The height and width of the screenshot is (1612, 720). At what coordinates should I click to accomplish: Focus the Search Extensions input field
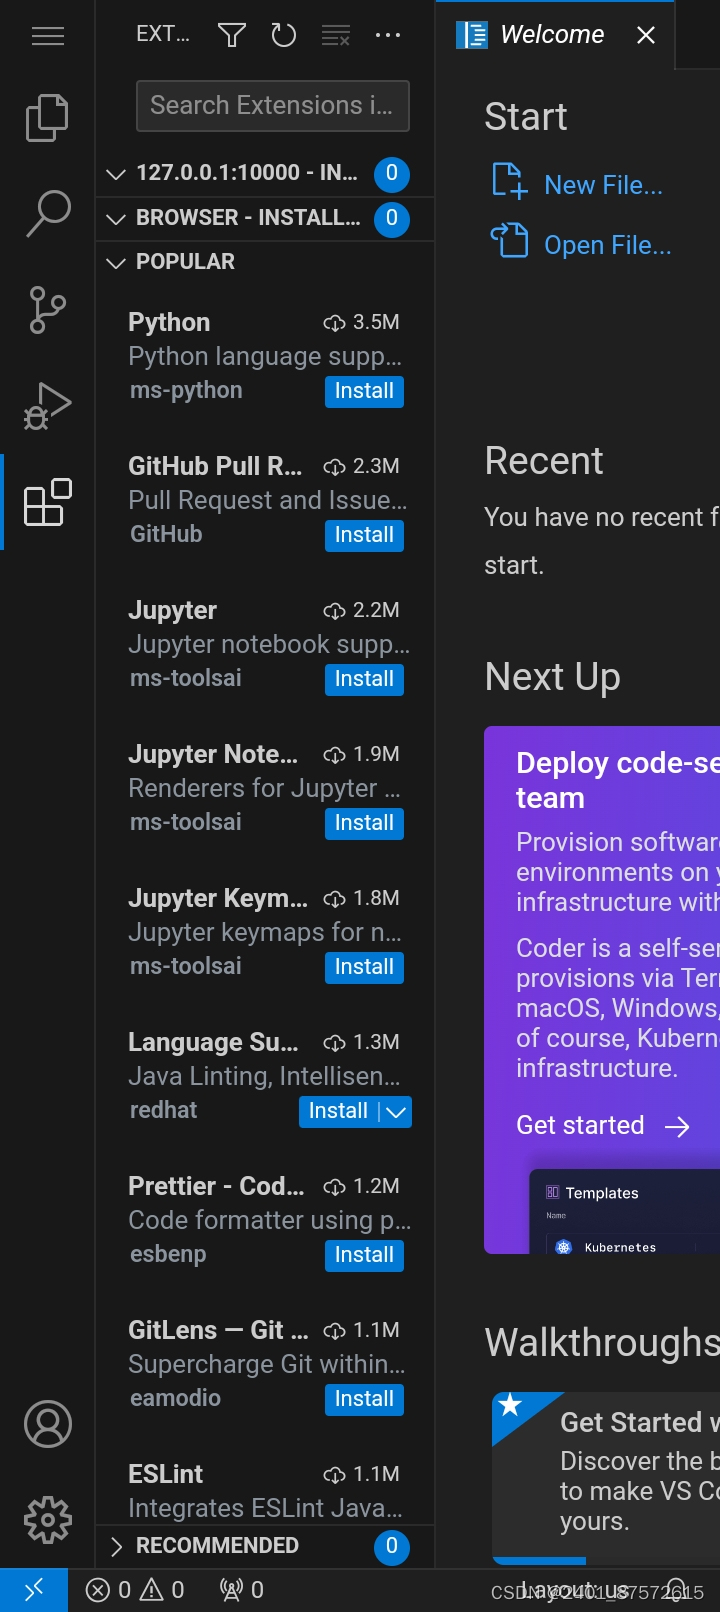(x=273, y=106)
